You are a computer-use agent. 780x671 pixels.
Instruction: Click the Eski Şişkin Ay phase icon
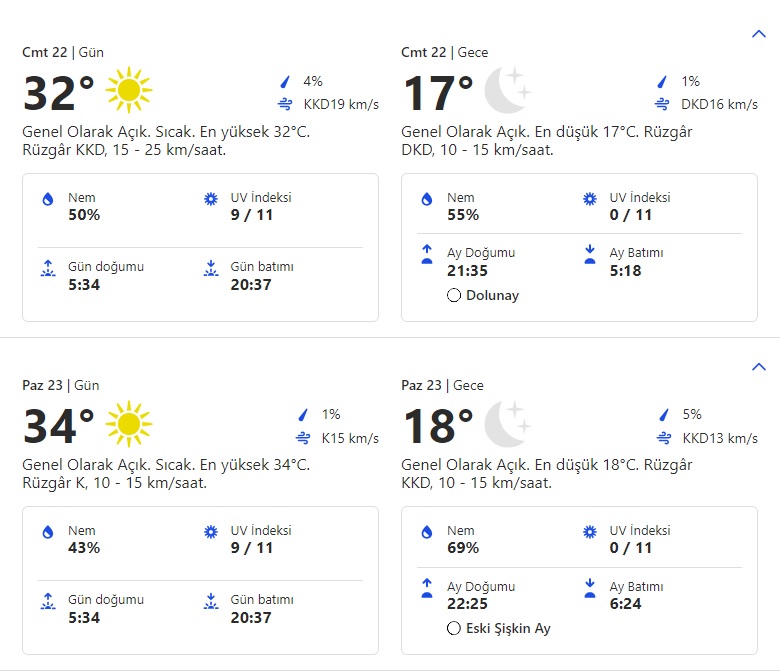pos(454,628)
